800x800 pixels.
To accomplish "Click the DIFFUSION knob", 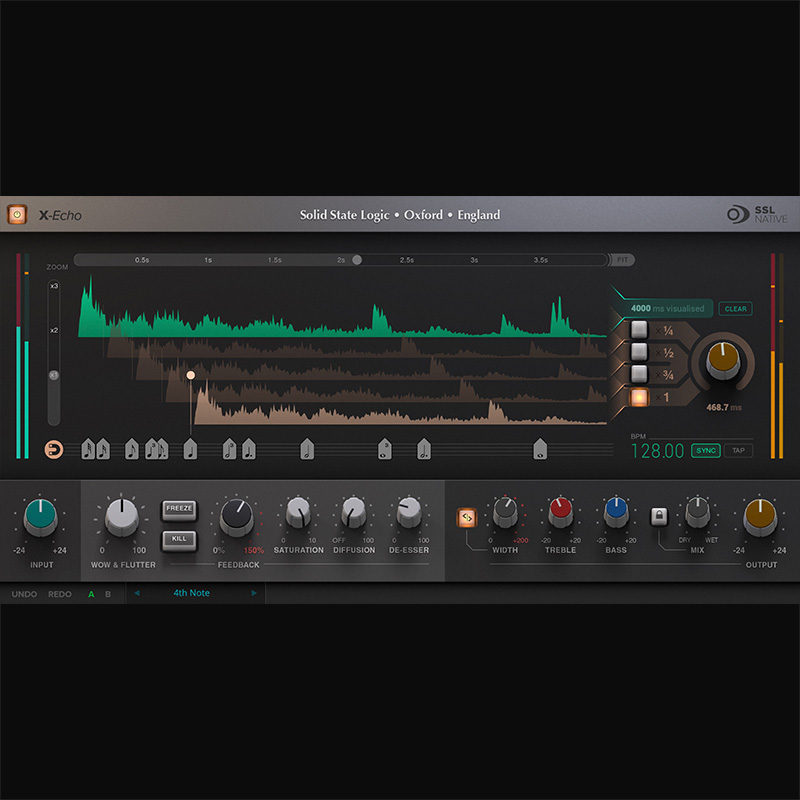I will point(354,513).
